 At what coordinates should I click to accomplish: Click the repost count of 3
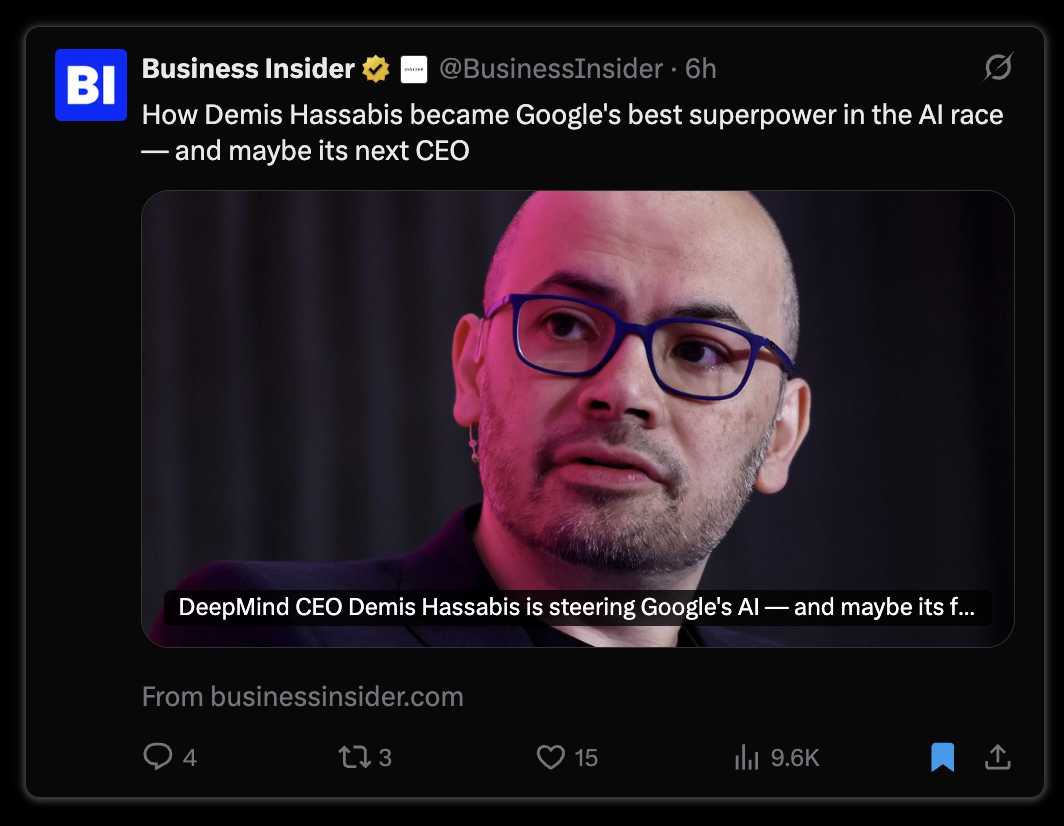coord(385,757)
